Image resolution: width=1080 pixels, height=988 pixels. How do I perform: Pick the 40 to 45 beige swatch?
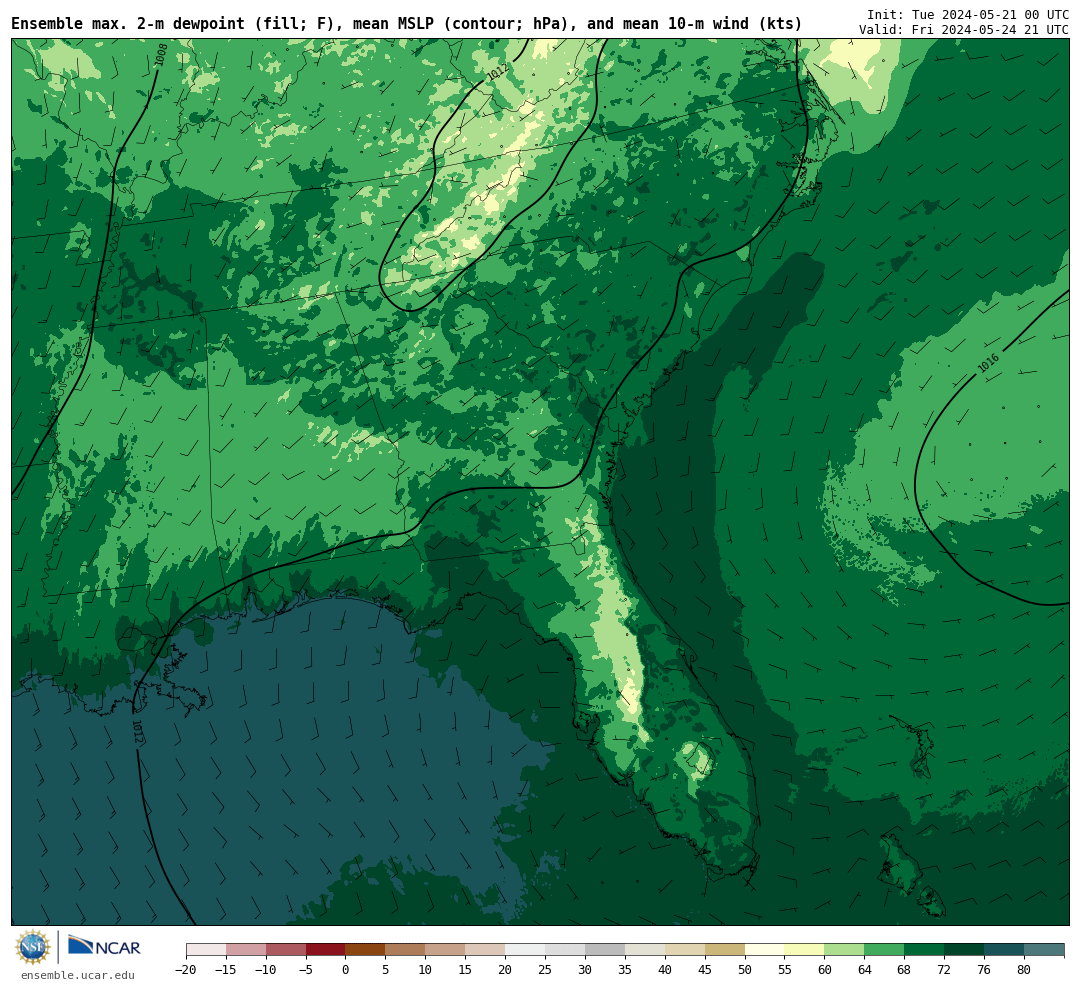[x=685, y=950]
